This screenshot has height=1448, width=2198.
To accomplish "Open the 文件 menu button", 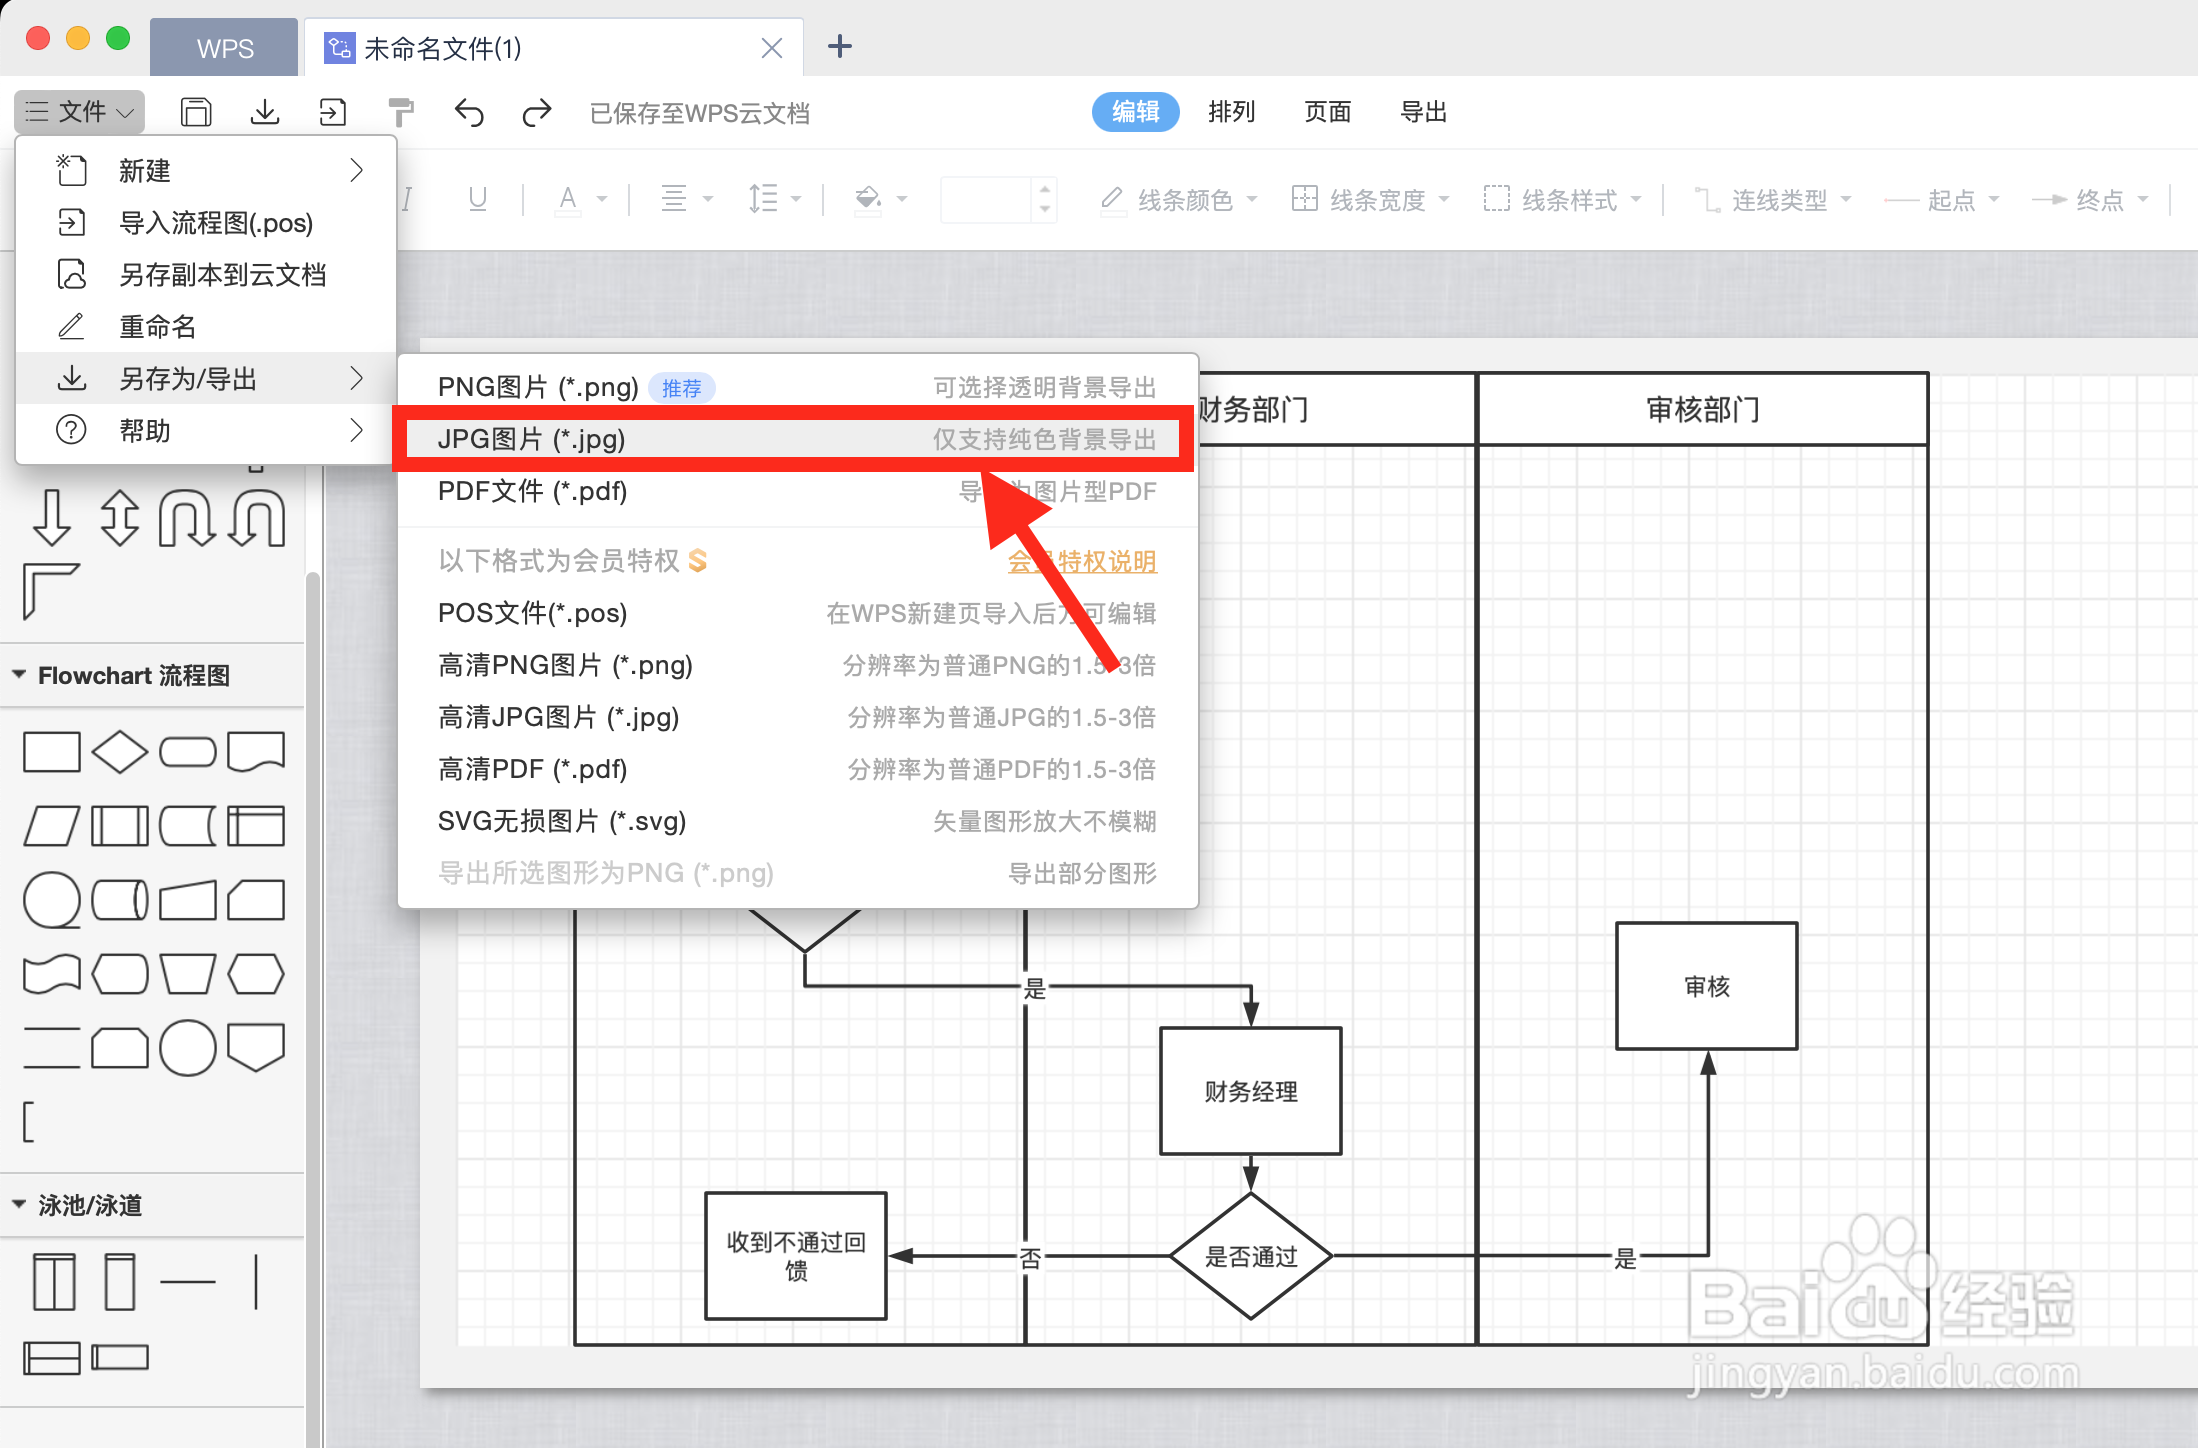I will coord(80,112).
